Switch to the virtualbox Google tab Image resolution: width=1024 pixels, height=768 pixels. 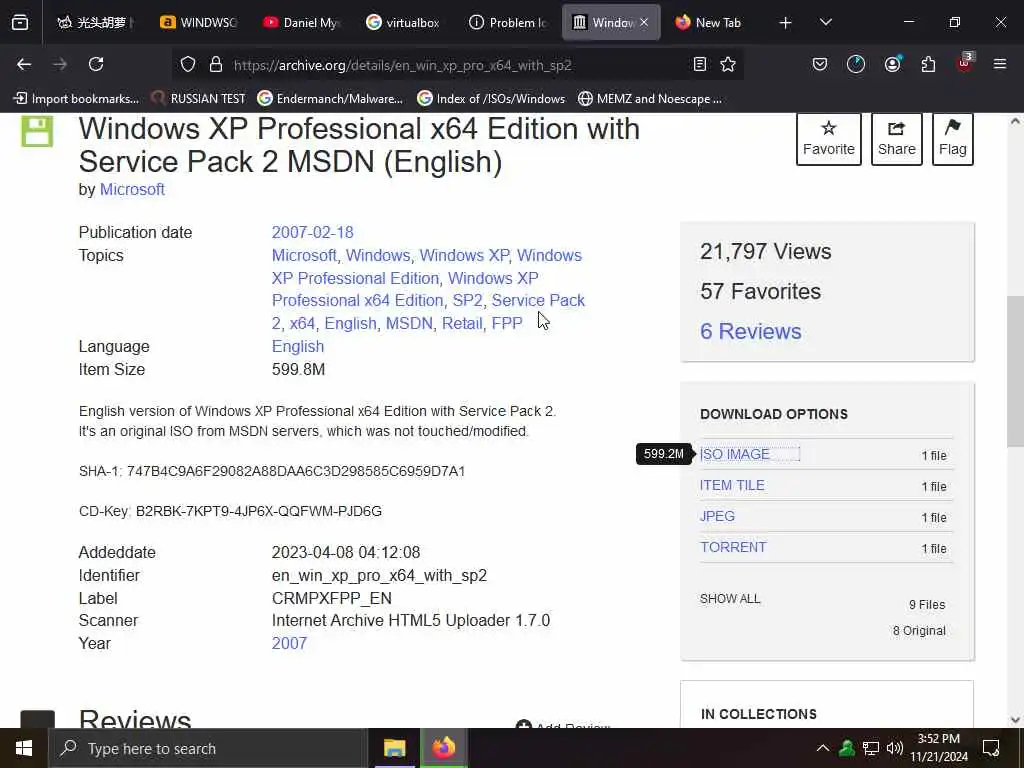[404, 22]
